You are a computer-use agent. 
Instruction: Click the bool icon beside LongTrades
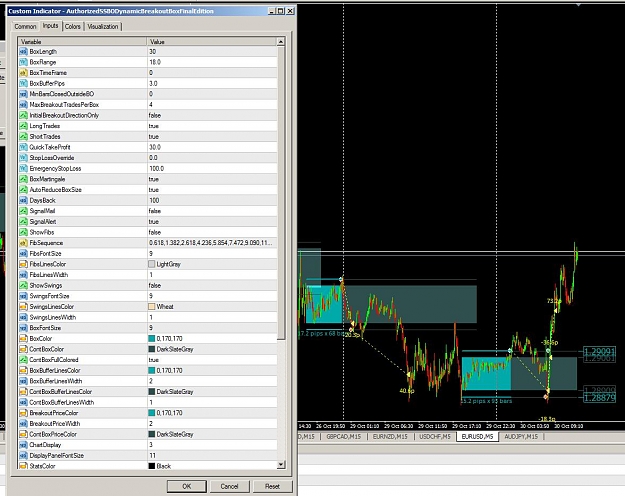pyautogui.click(x=24, y=126)
